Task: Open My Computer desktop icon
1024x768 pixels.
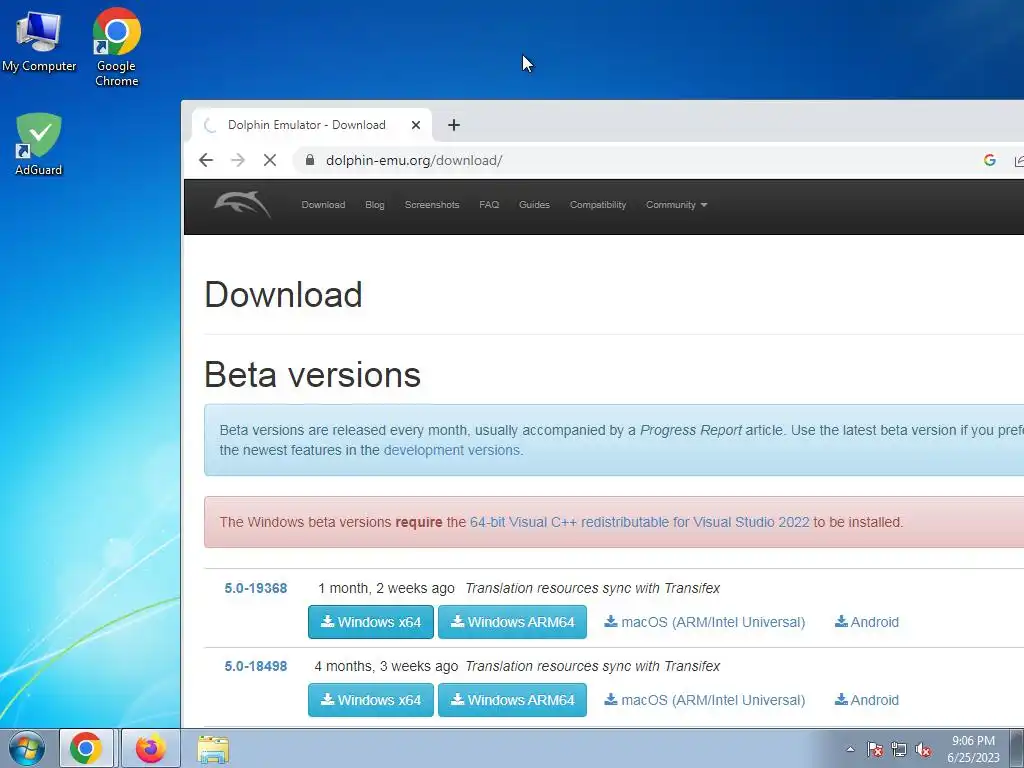Action: click(x=39, y=42)
